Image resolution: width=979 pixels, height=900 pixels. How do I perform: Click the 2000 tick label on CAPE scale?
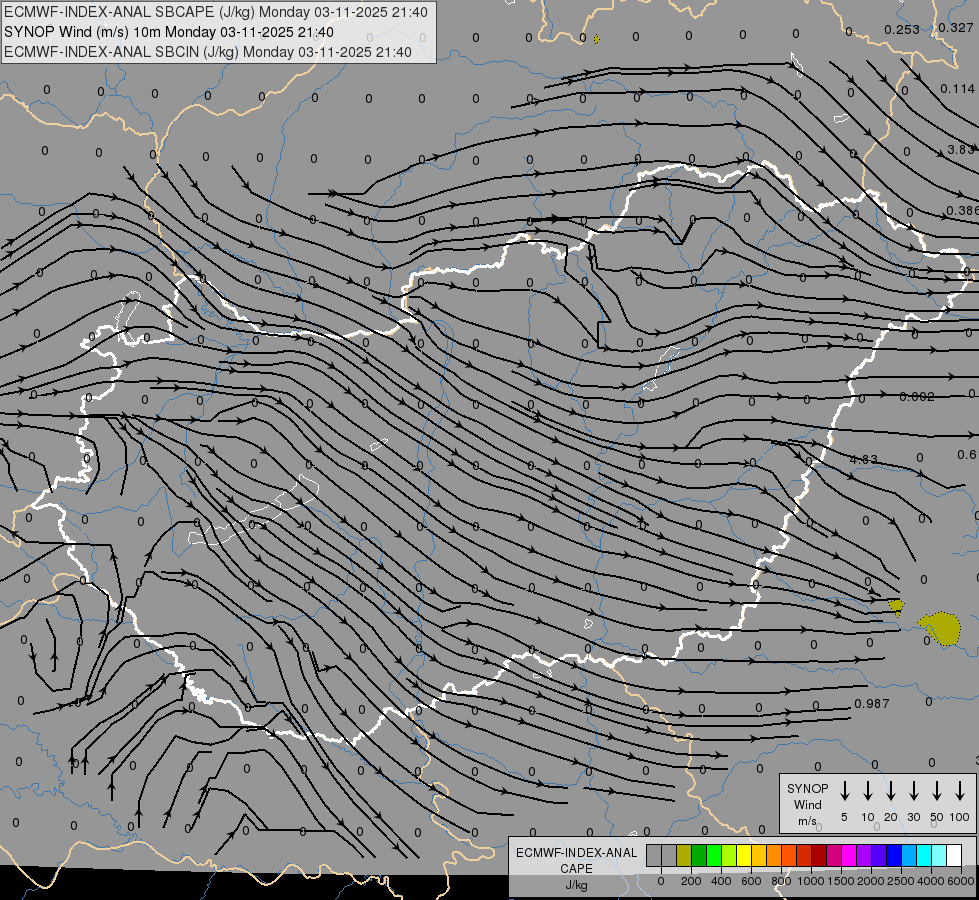click(871, 881)
